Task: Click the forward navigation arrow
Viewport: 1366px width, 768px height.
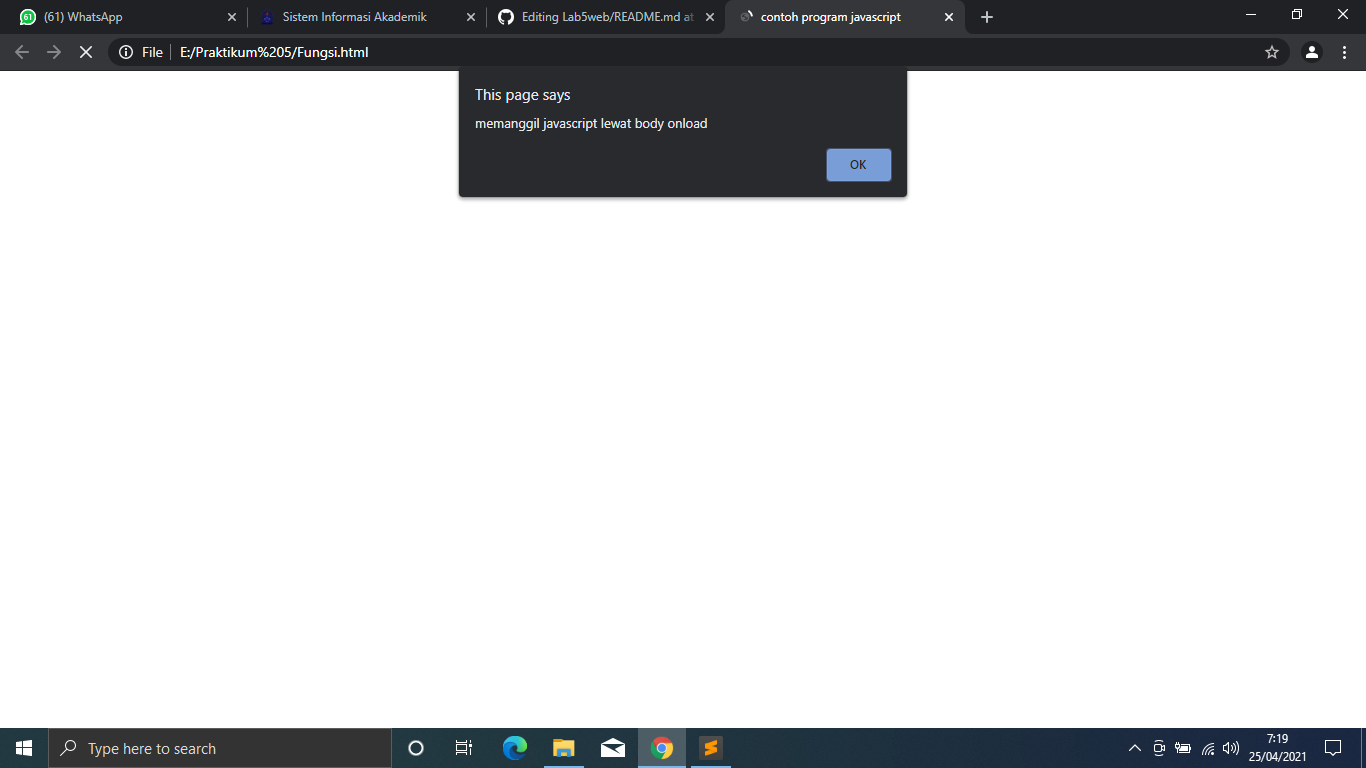Action: (x=53, y=51)
